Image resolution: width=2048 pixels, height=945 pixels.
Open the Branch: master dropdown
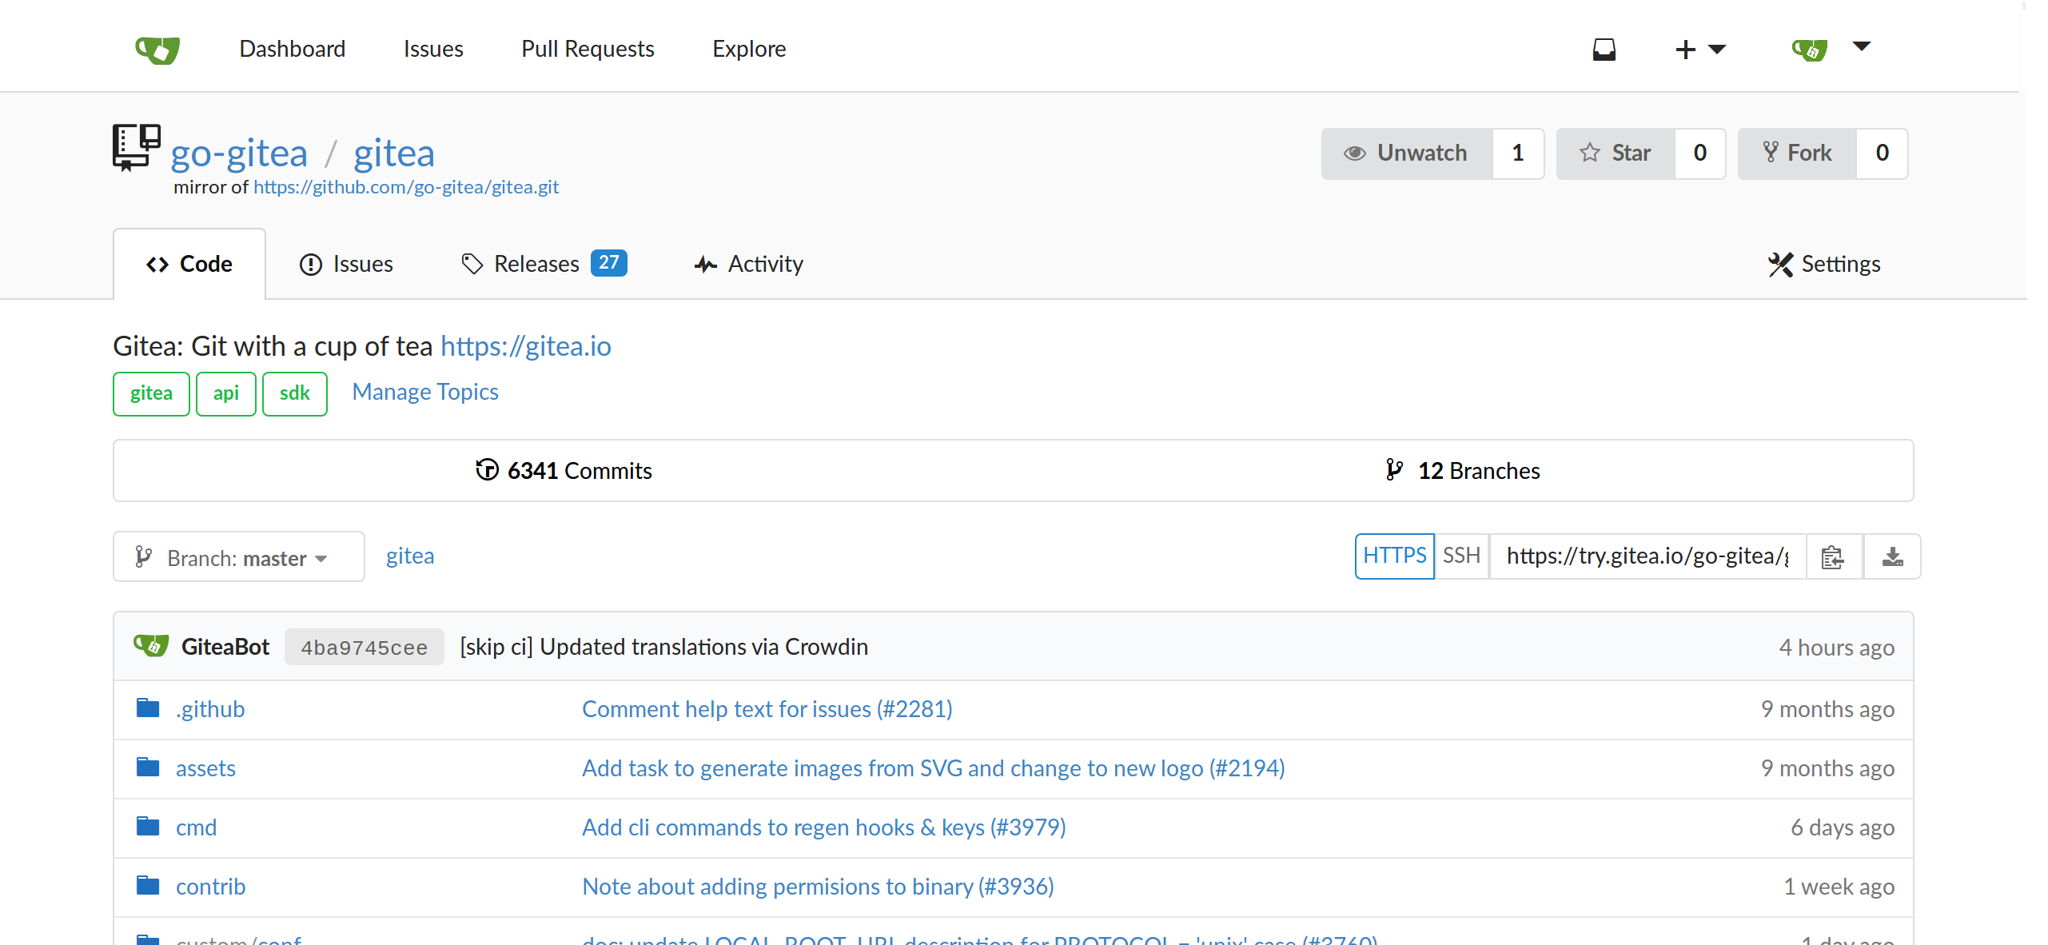(238, 557)
